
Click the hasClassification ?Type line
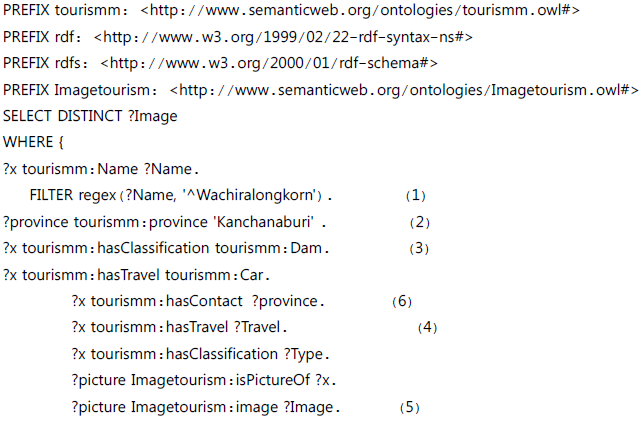(200, 353)
